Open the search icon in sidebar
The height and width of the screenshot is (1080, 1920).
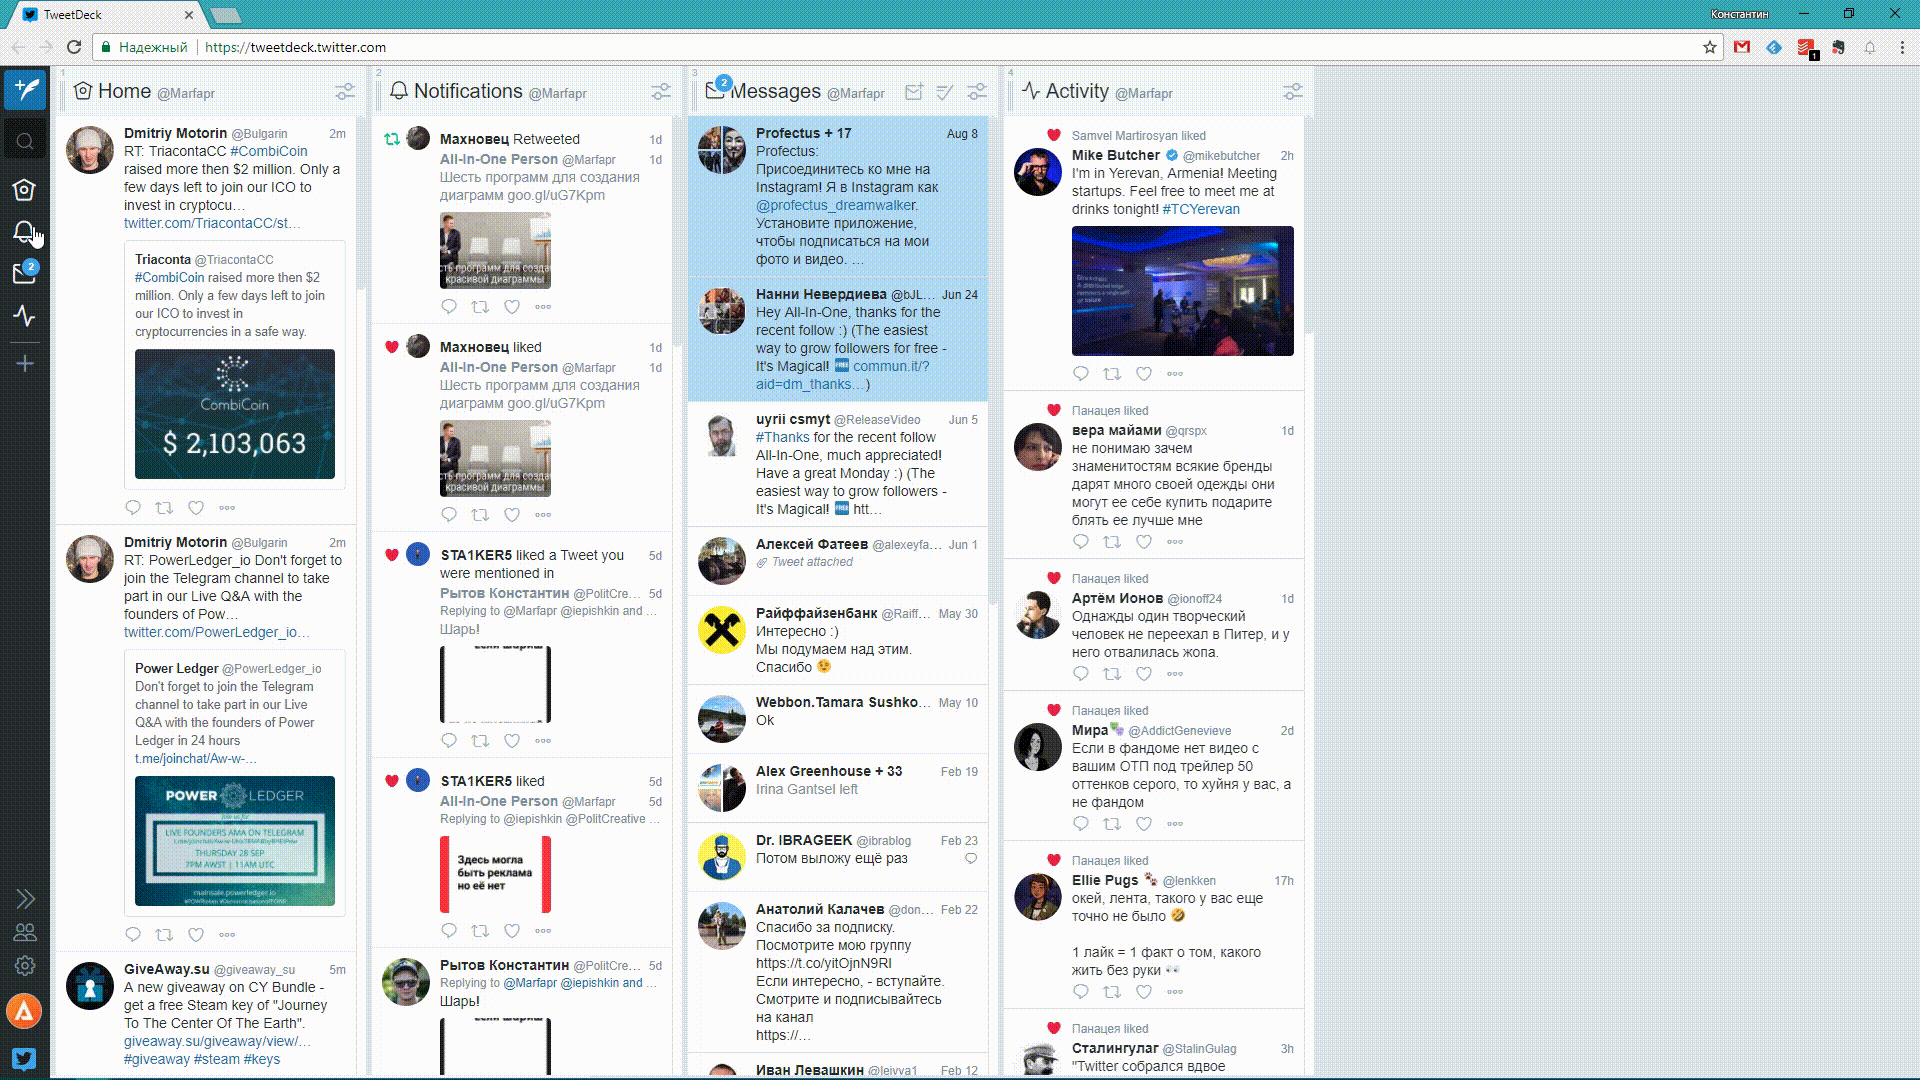click(25, 141)
